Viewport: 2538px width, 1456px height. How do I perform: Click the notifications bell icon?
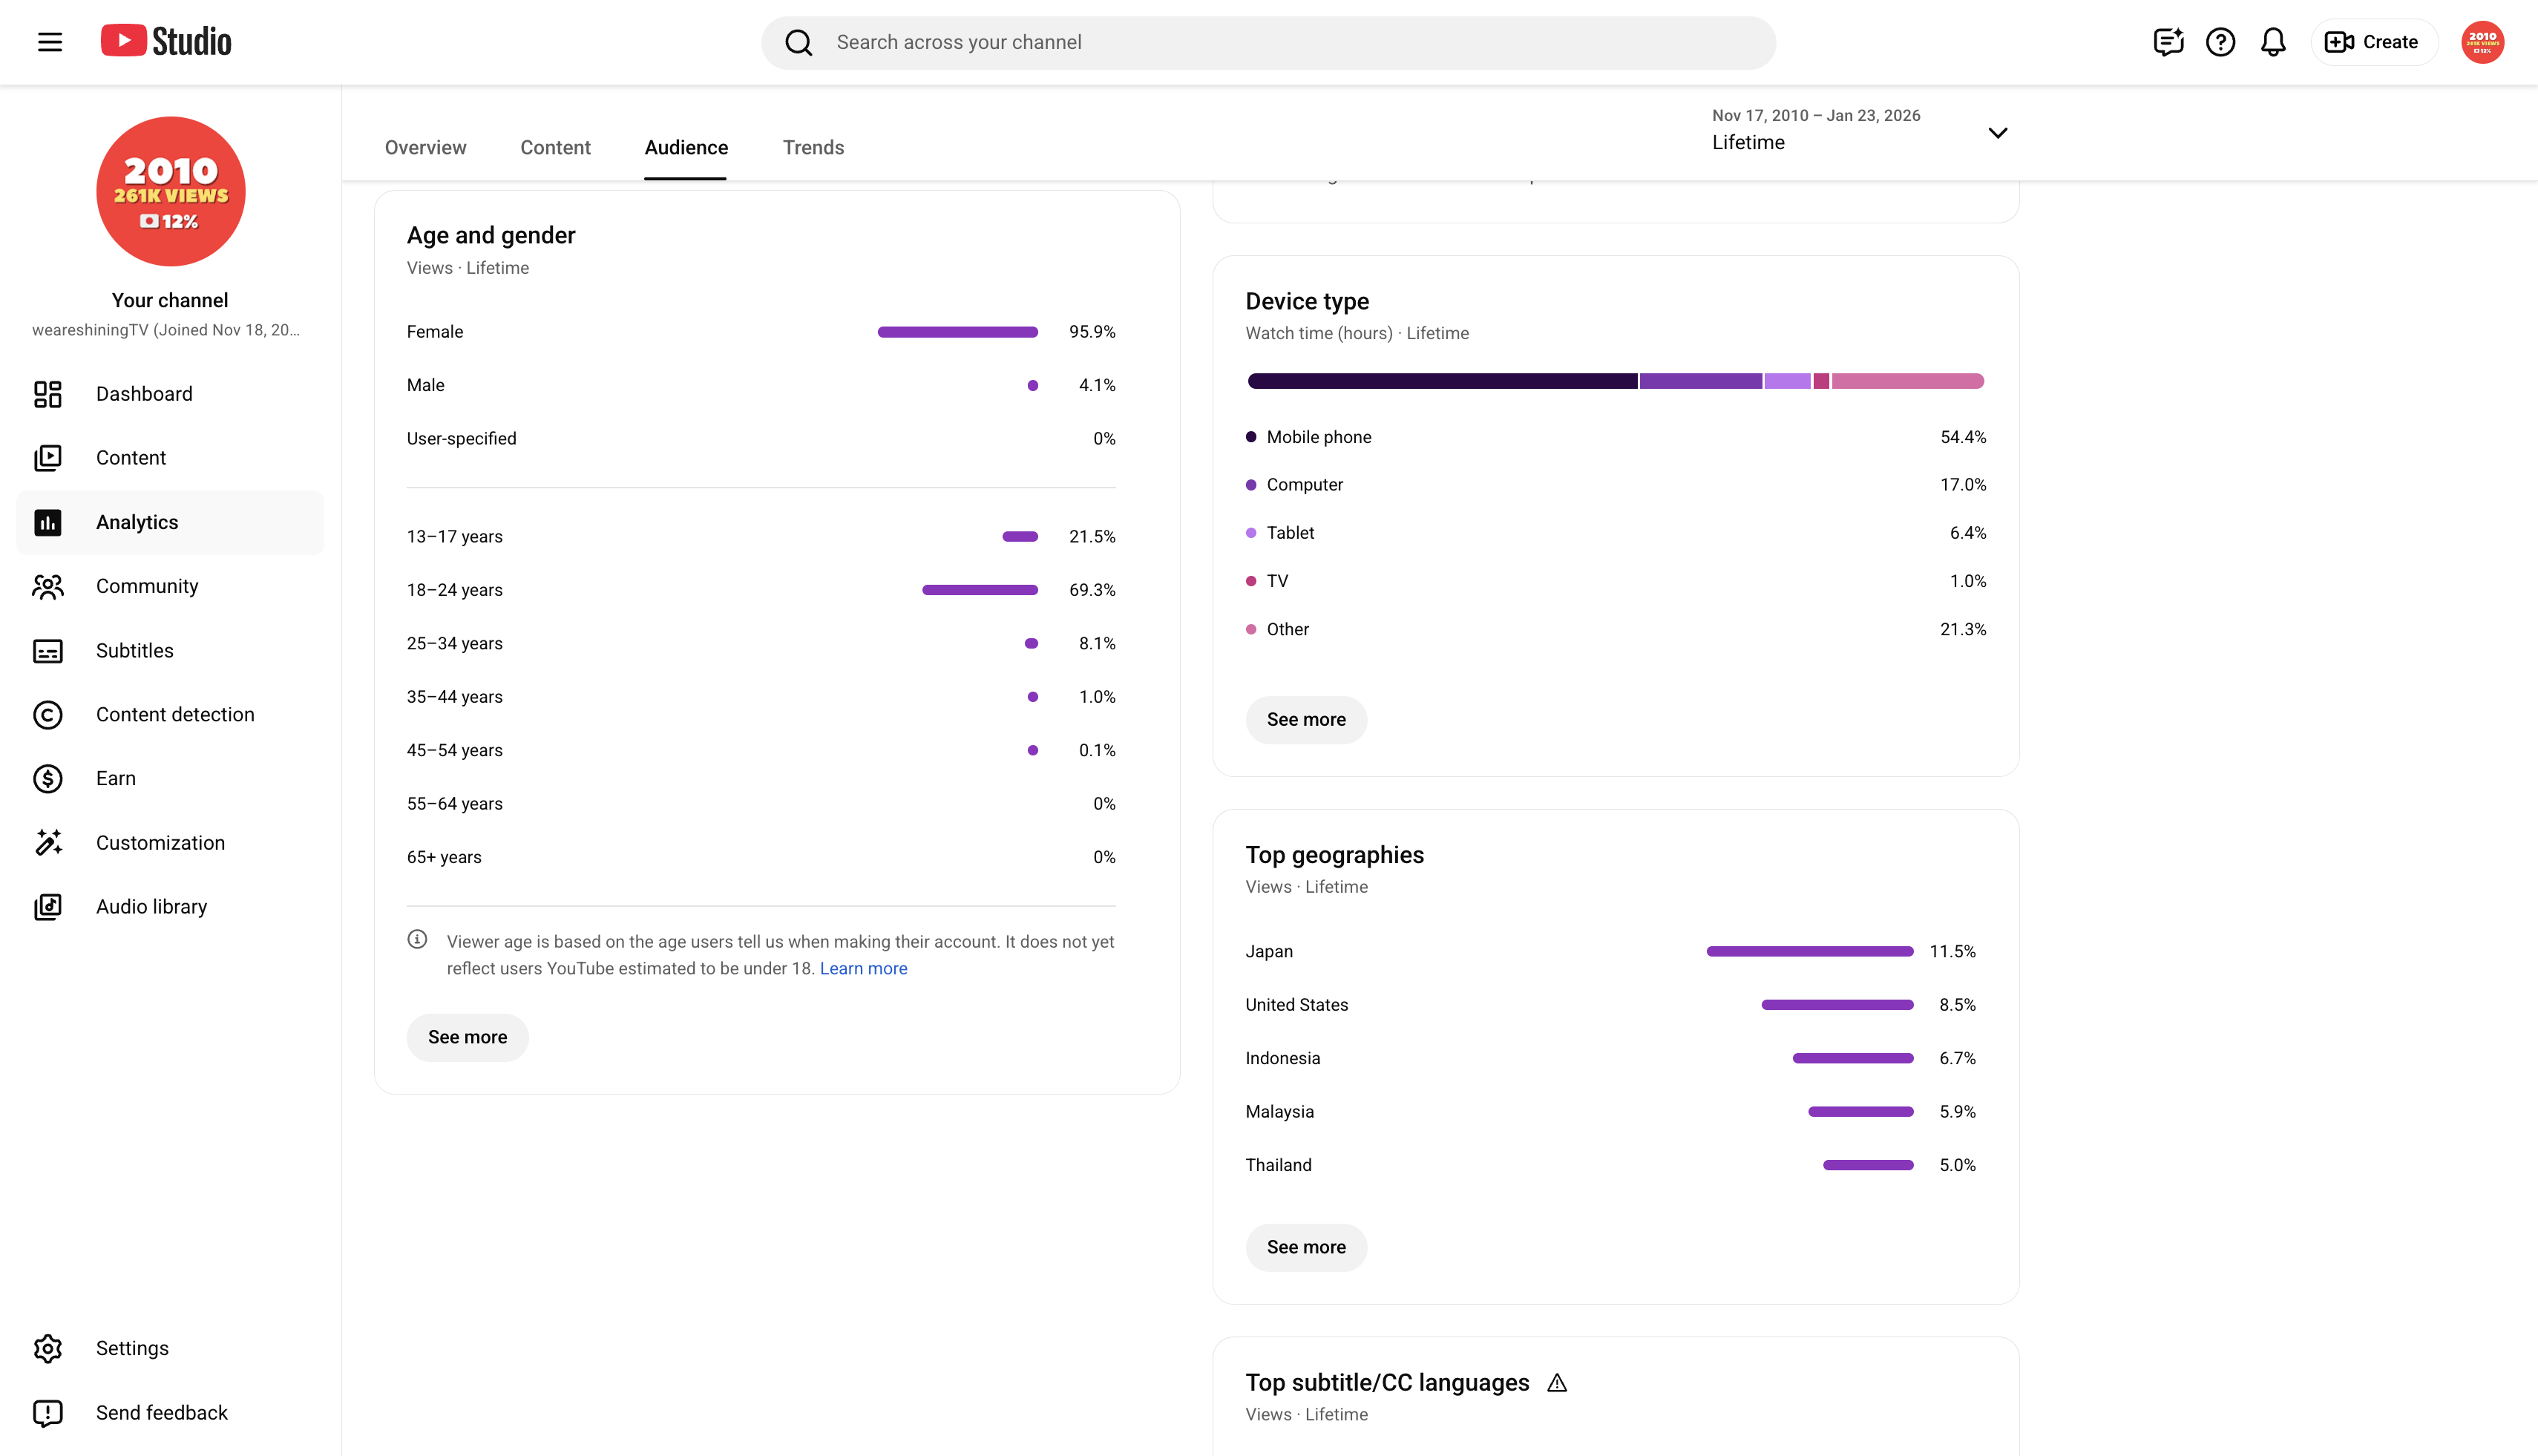click(2273, 42)
